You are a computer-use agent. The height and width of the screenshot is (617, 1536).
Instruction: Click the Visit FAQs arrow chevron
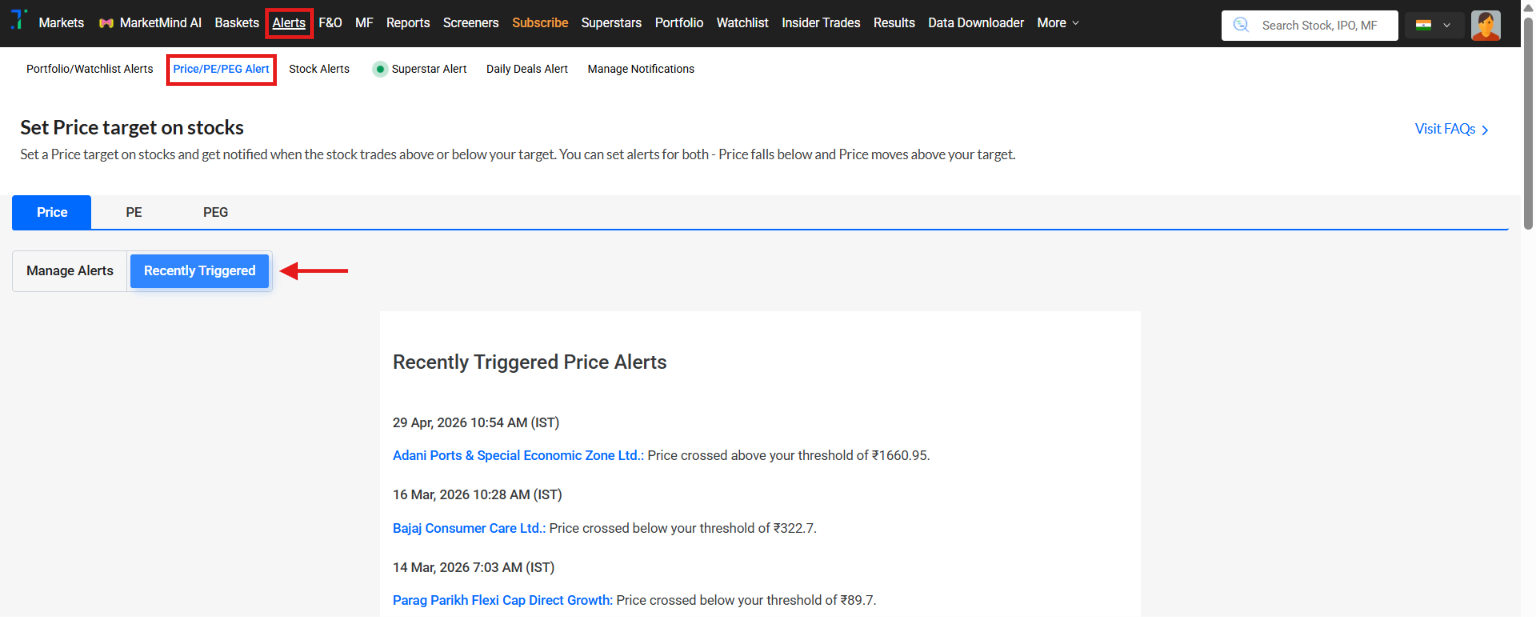(x=1485, y=130)
